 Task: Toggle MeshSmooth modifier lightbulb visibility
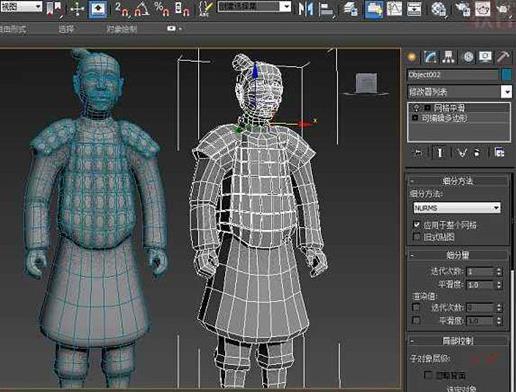pyautogui.click(x=416, y=108)
